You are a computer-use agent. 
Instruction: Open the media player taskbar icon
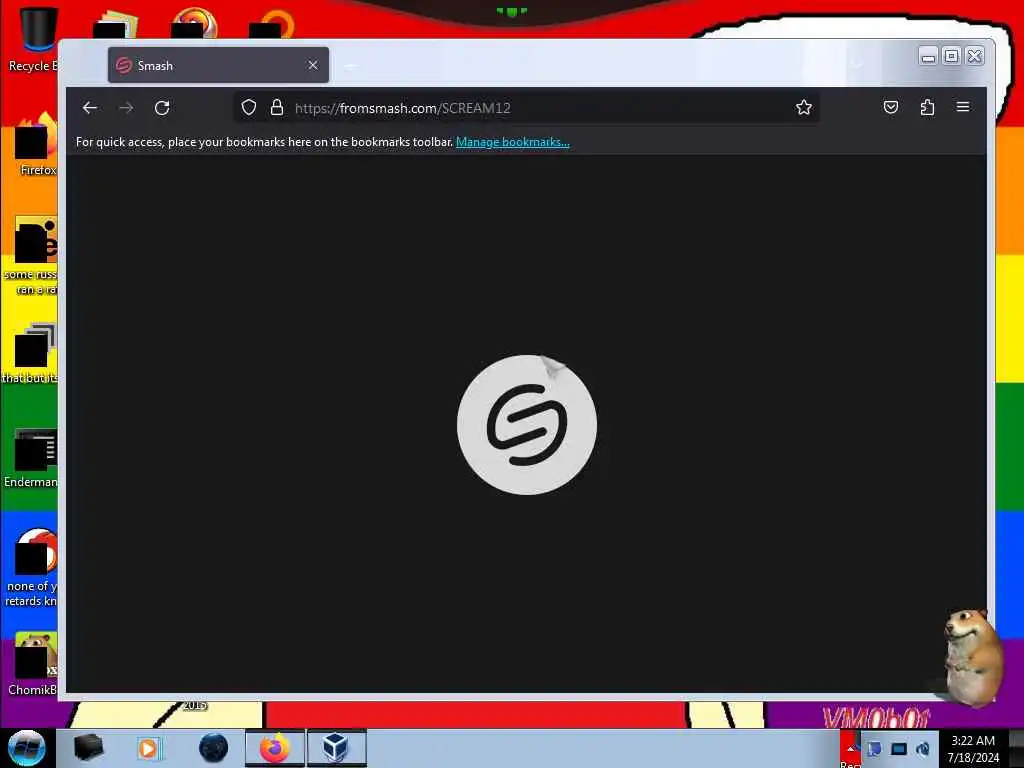tap(148, 748)
